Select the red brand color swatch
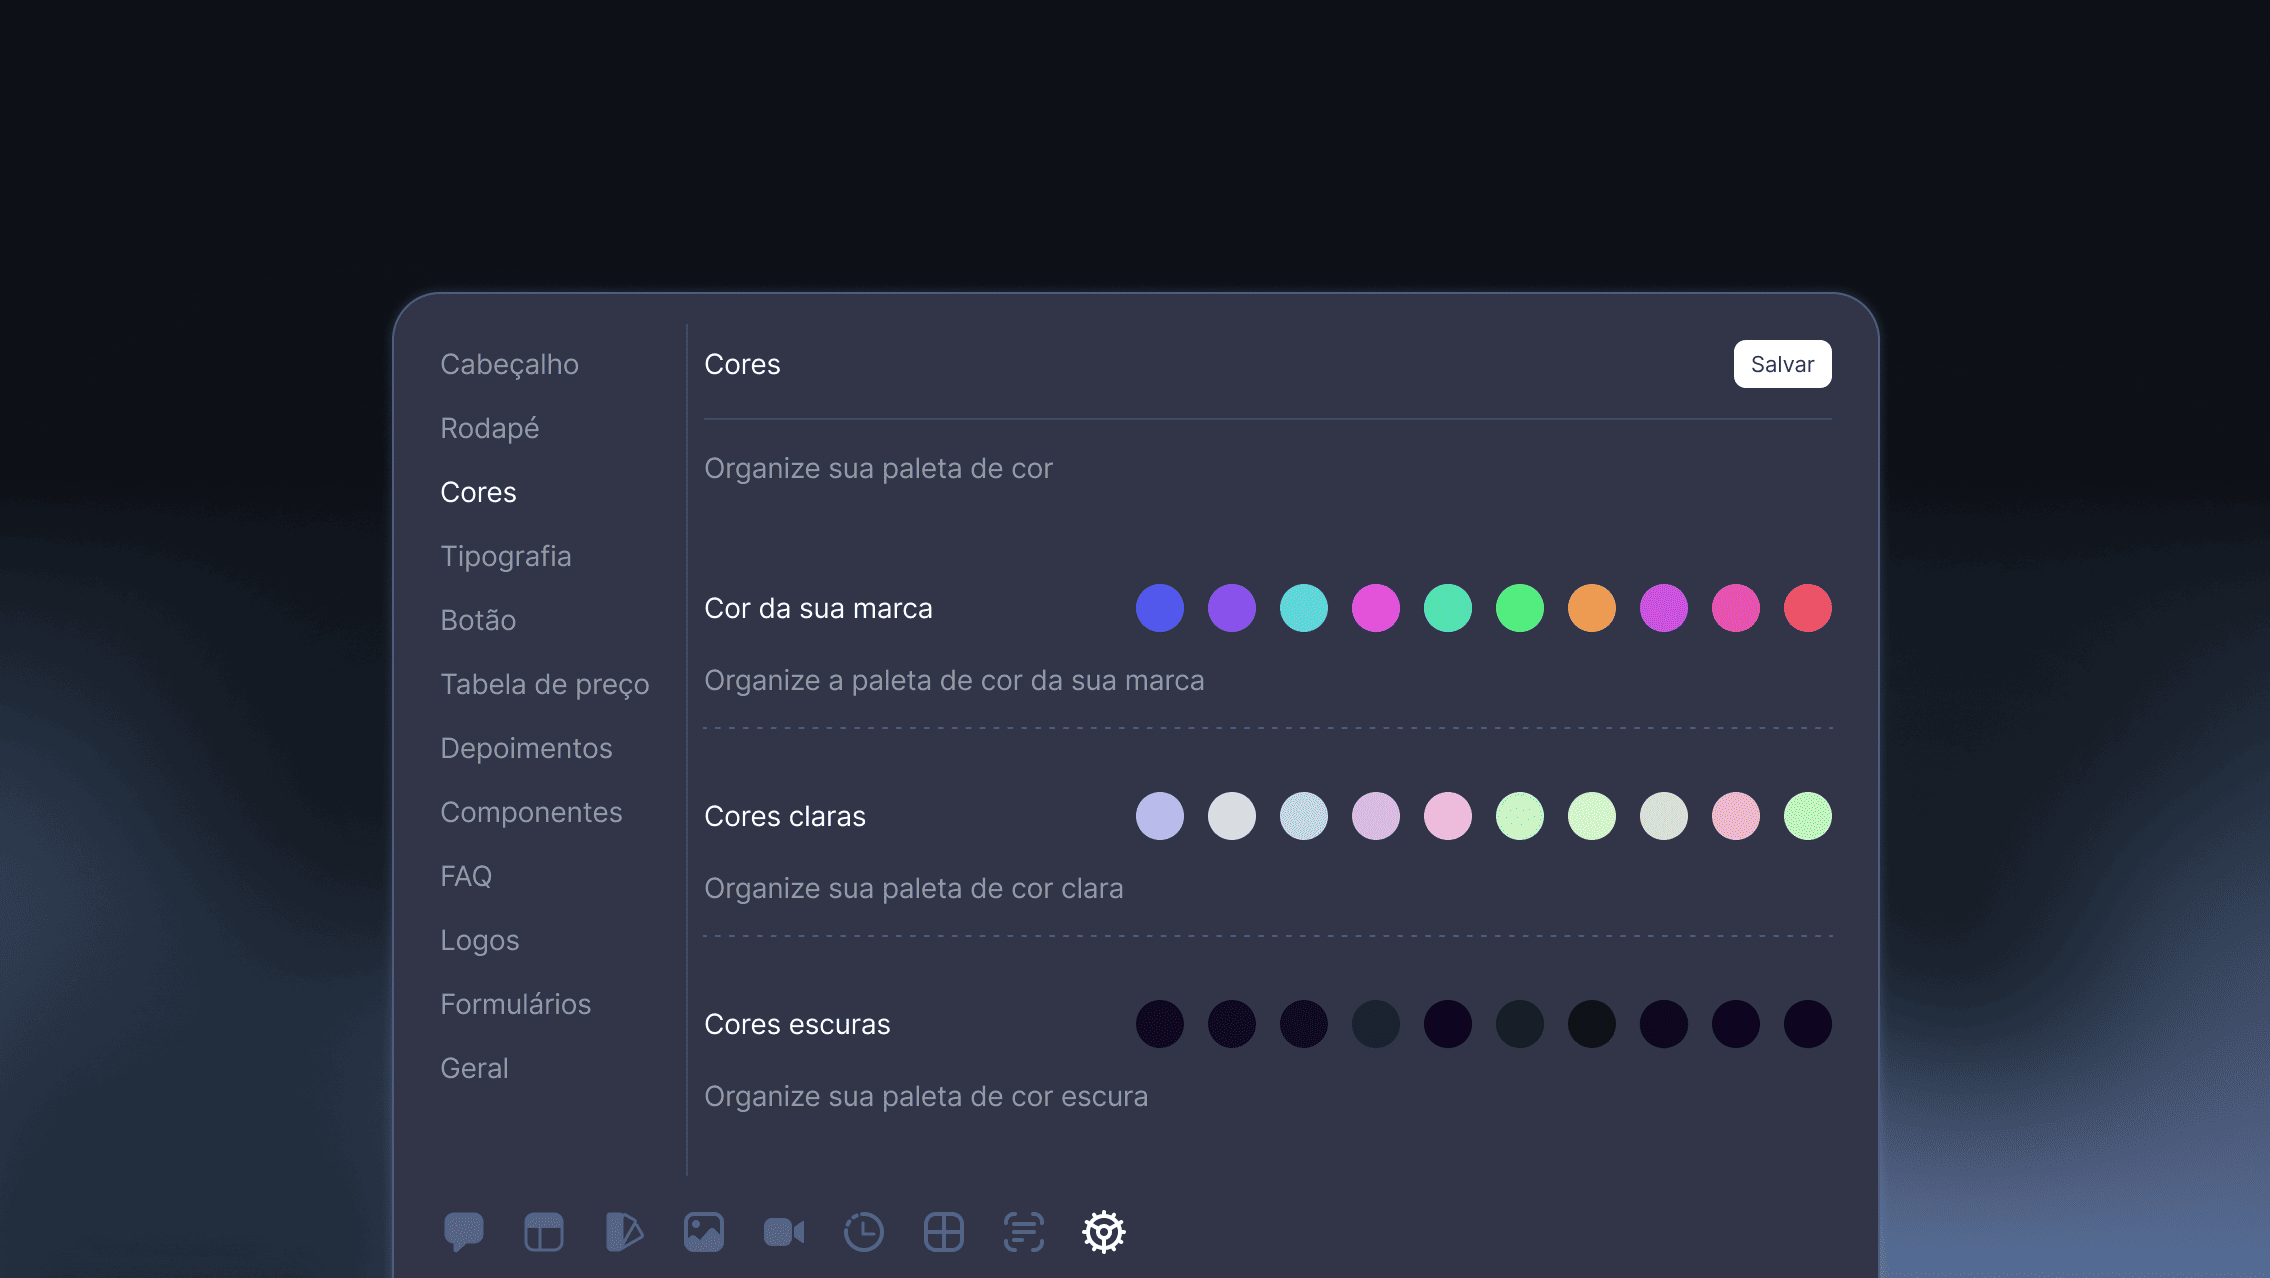 point(1808,608)
